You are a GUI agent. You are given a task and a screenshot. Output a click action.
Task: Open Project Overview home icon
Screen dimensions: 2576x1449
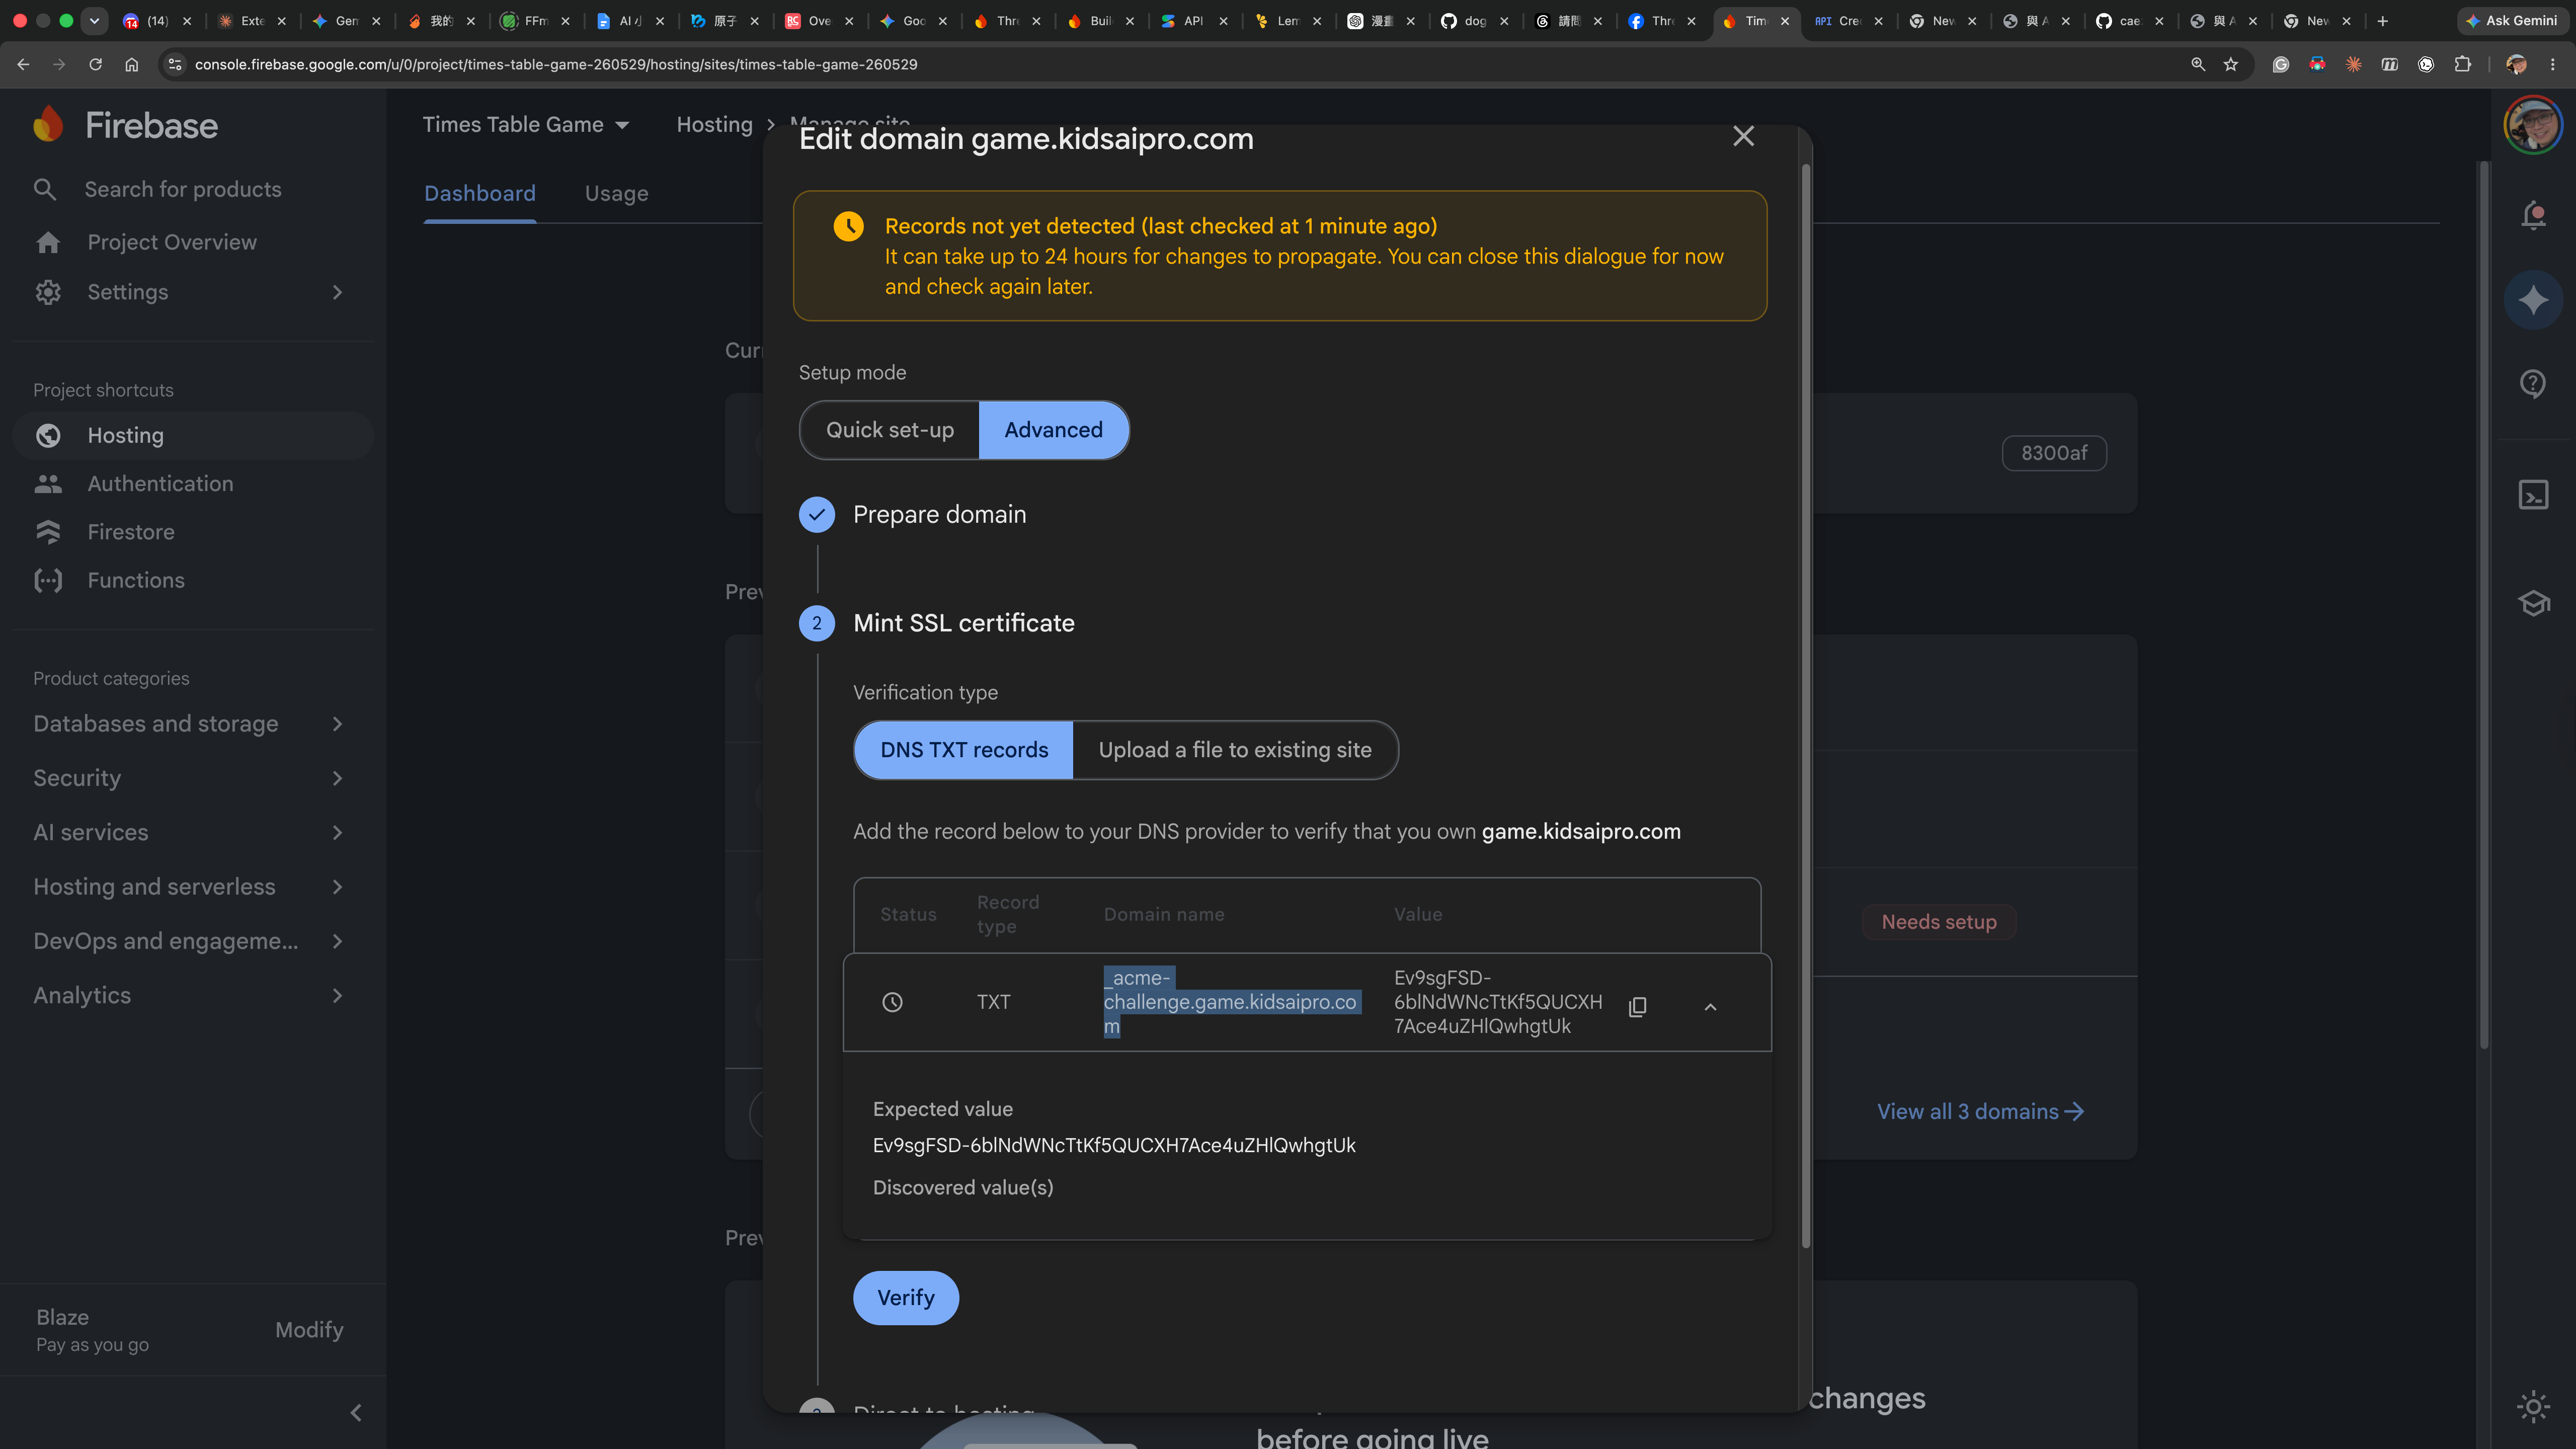(x=48, y=242)
